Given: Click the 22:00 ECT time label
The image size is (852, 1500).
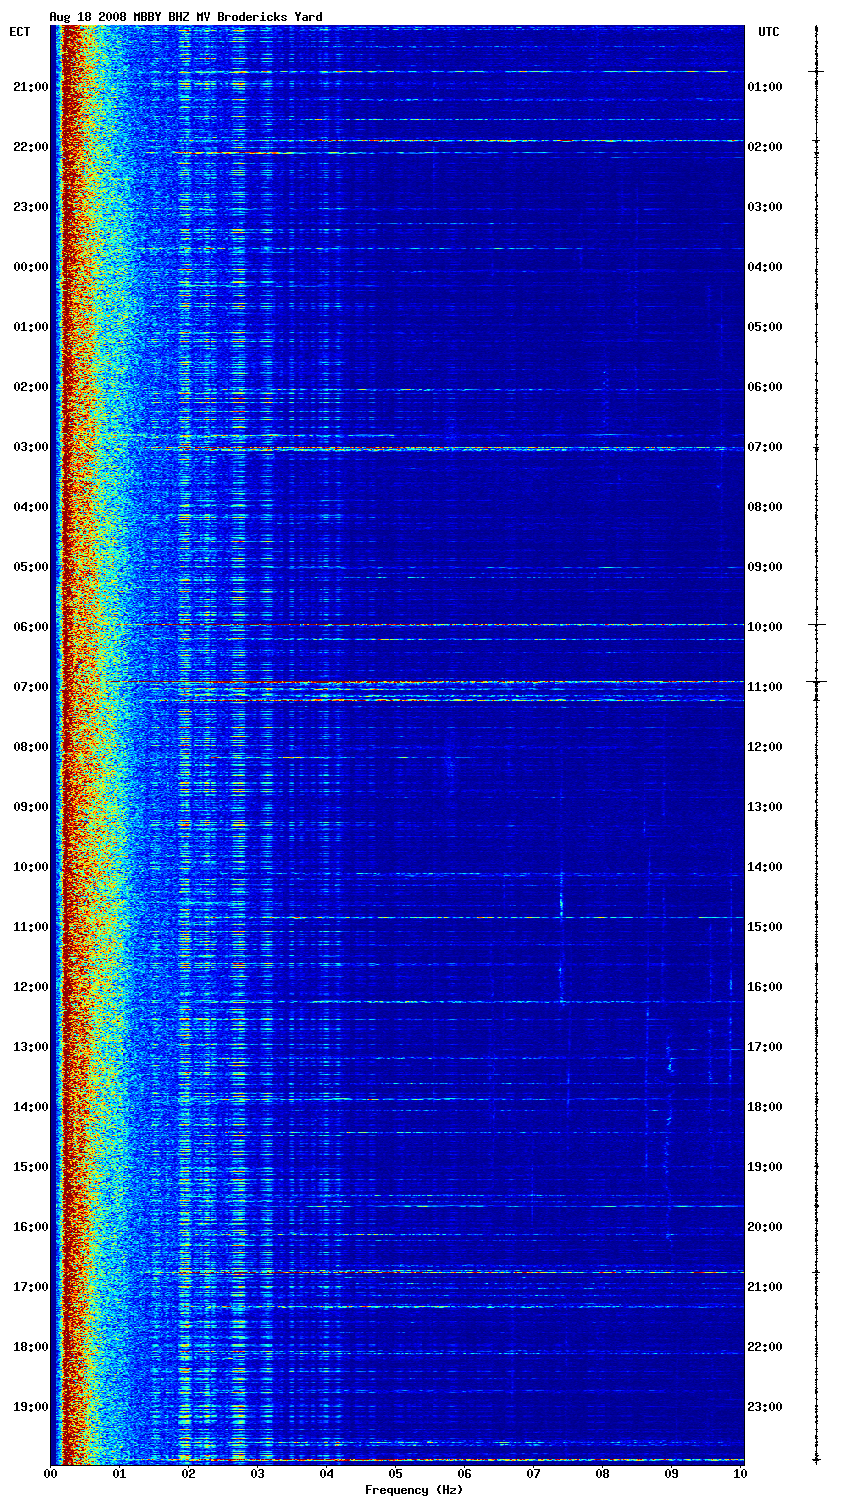Looking at the screenshot, I should [31, 147].
